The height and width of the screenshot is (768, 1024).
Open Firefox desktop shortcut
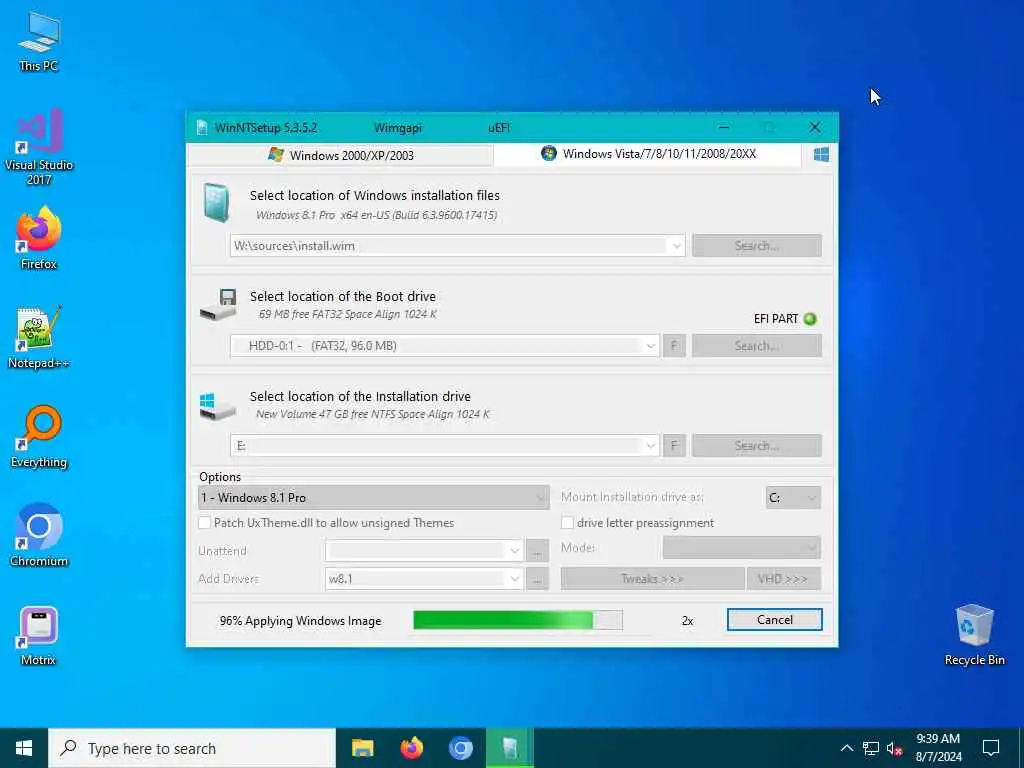[39, 238]
